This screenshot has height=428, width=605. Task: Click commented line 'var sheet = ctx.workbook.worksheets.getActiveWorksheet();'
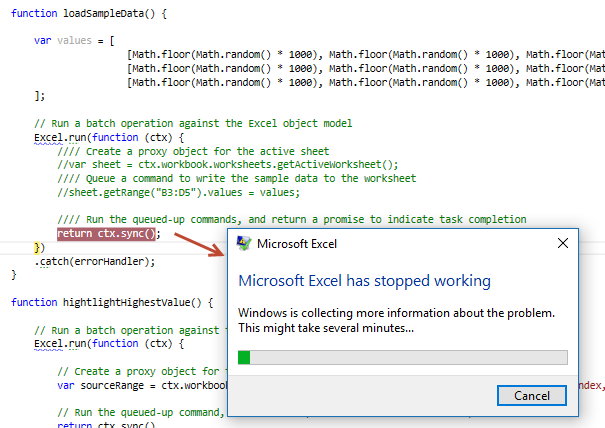click(228, 165)
